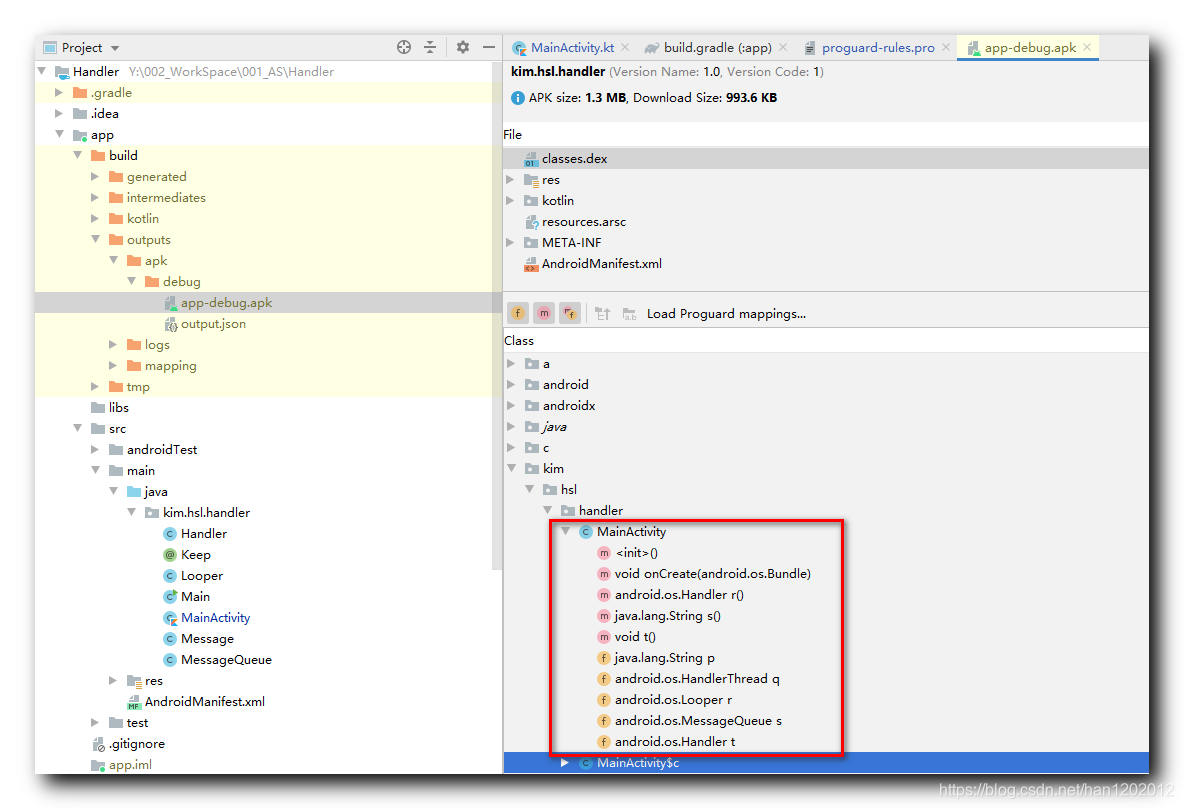Select the classes.dex file icon

click(530, 158)
